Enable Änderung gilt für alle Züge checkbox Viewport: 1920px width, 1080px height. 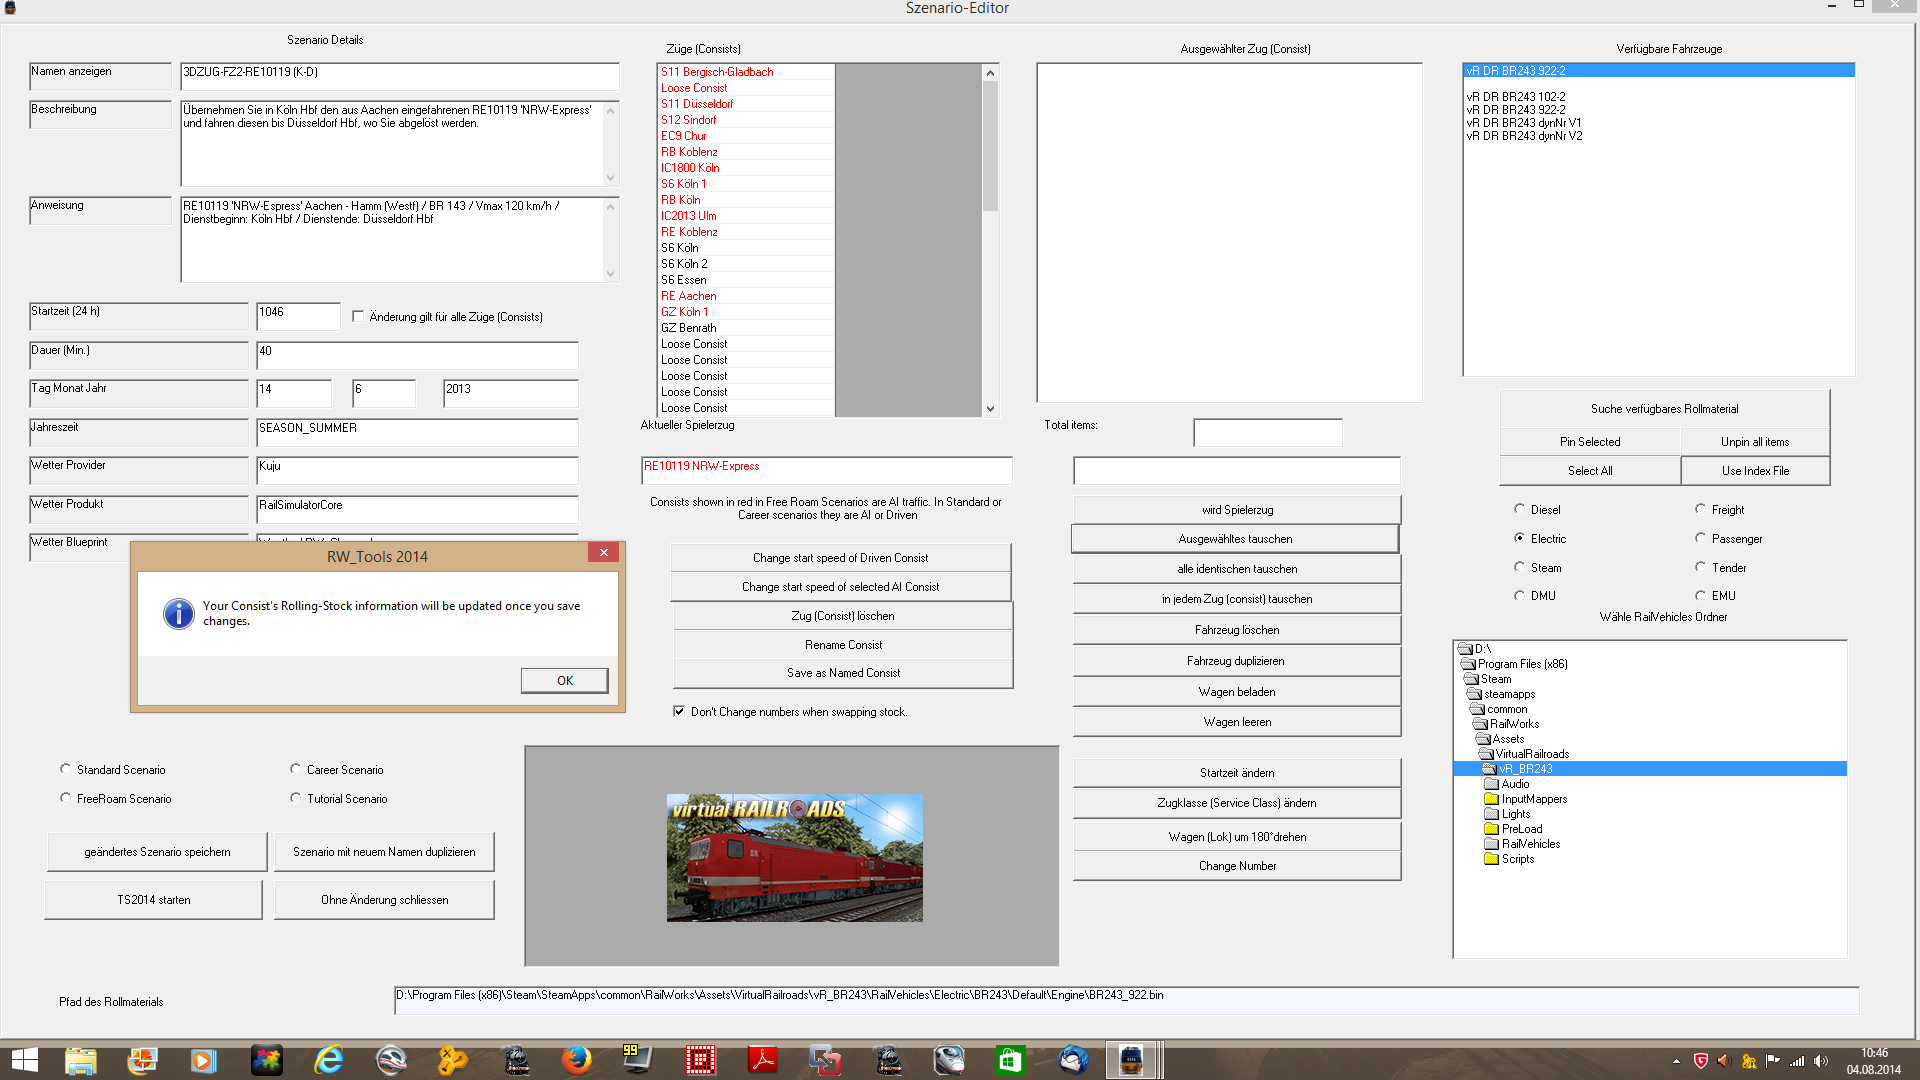359,316
